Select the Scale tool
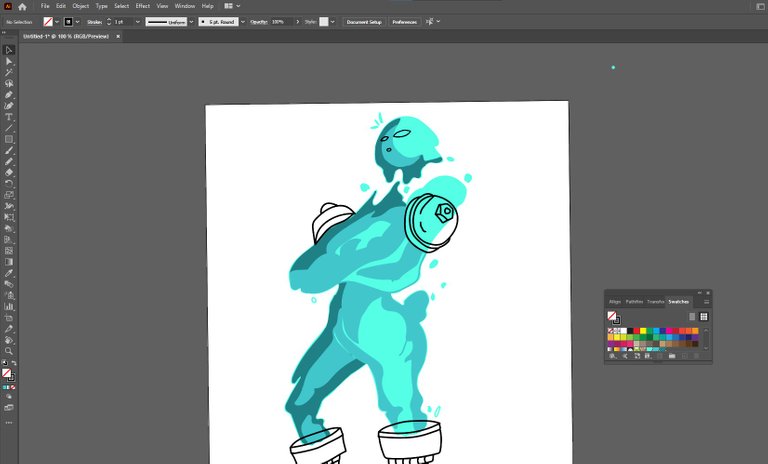The height and width of the screenshot is (464, 768). pyautogui.click(x=9, y=195)
